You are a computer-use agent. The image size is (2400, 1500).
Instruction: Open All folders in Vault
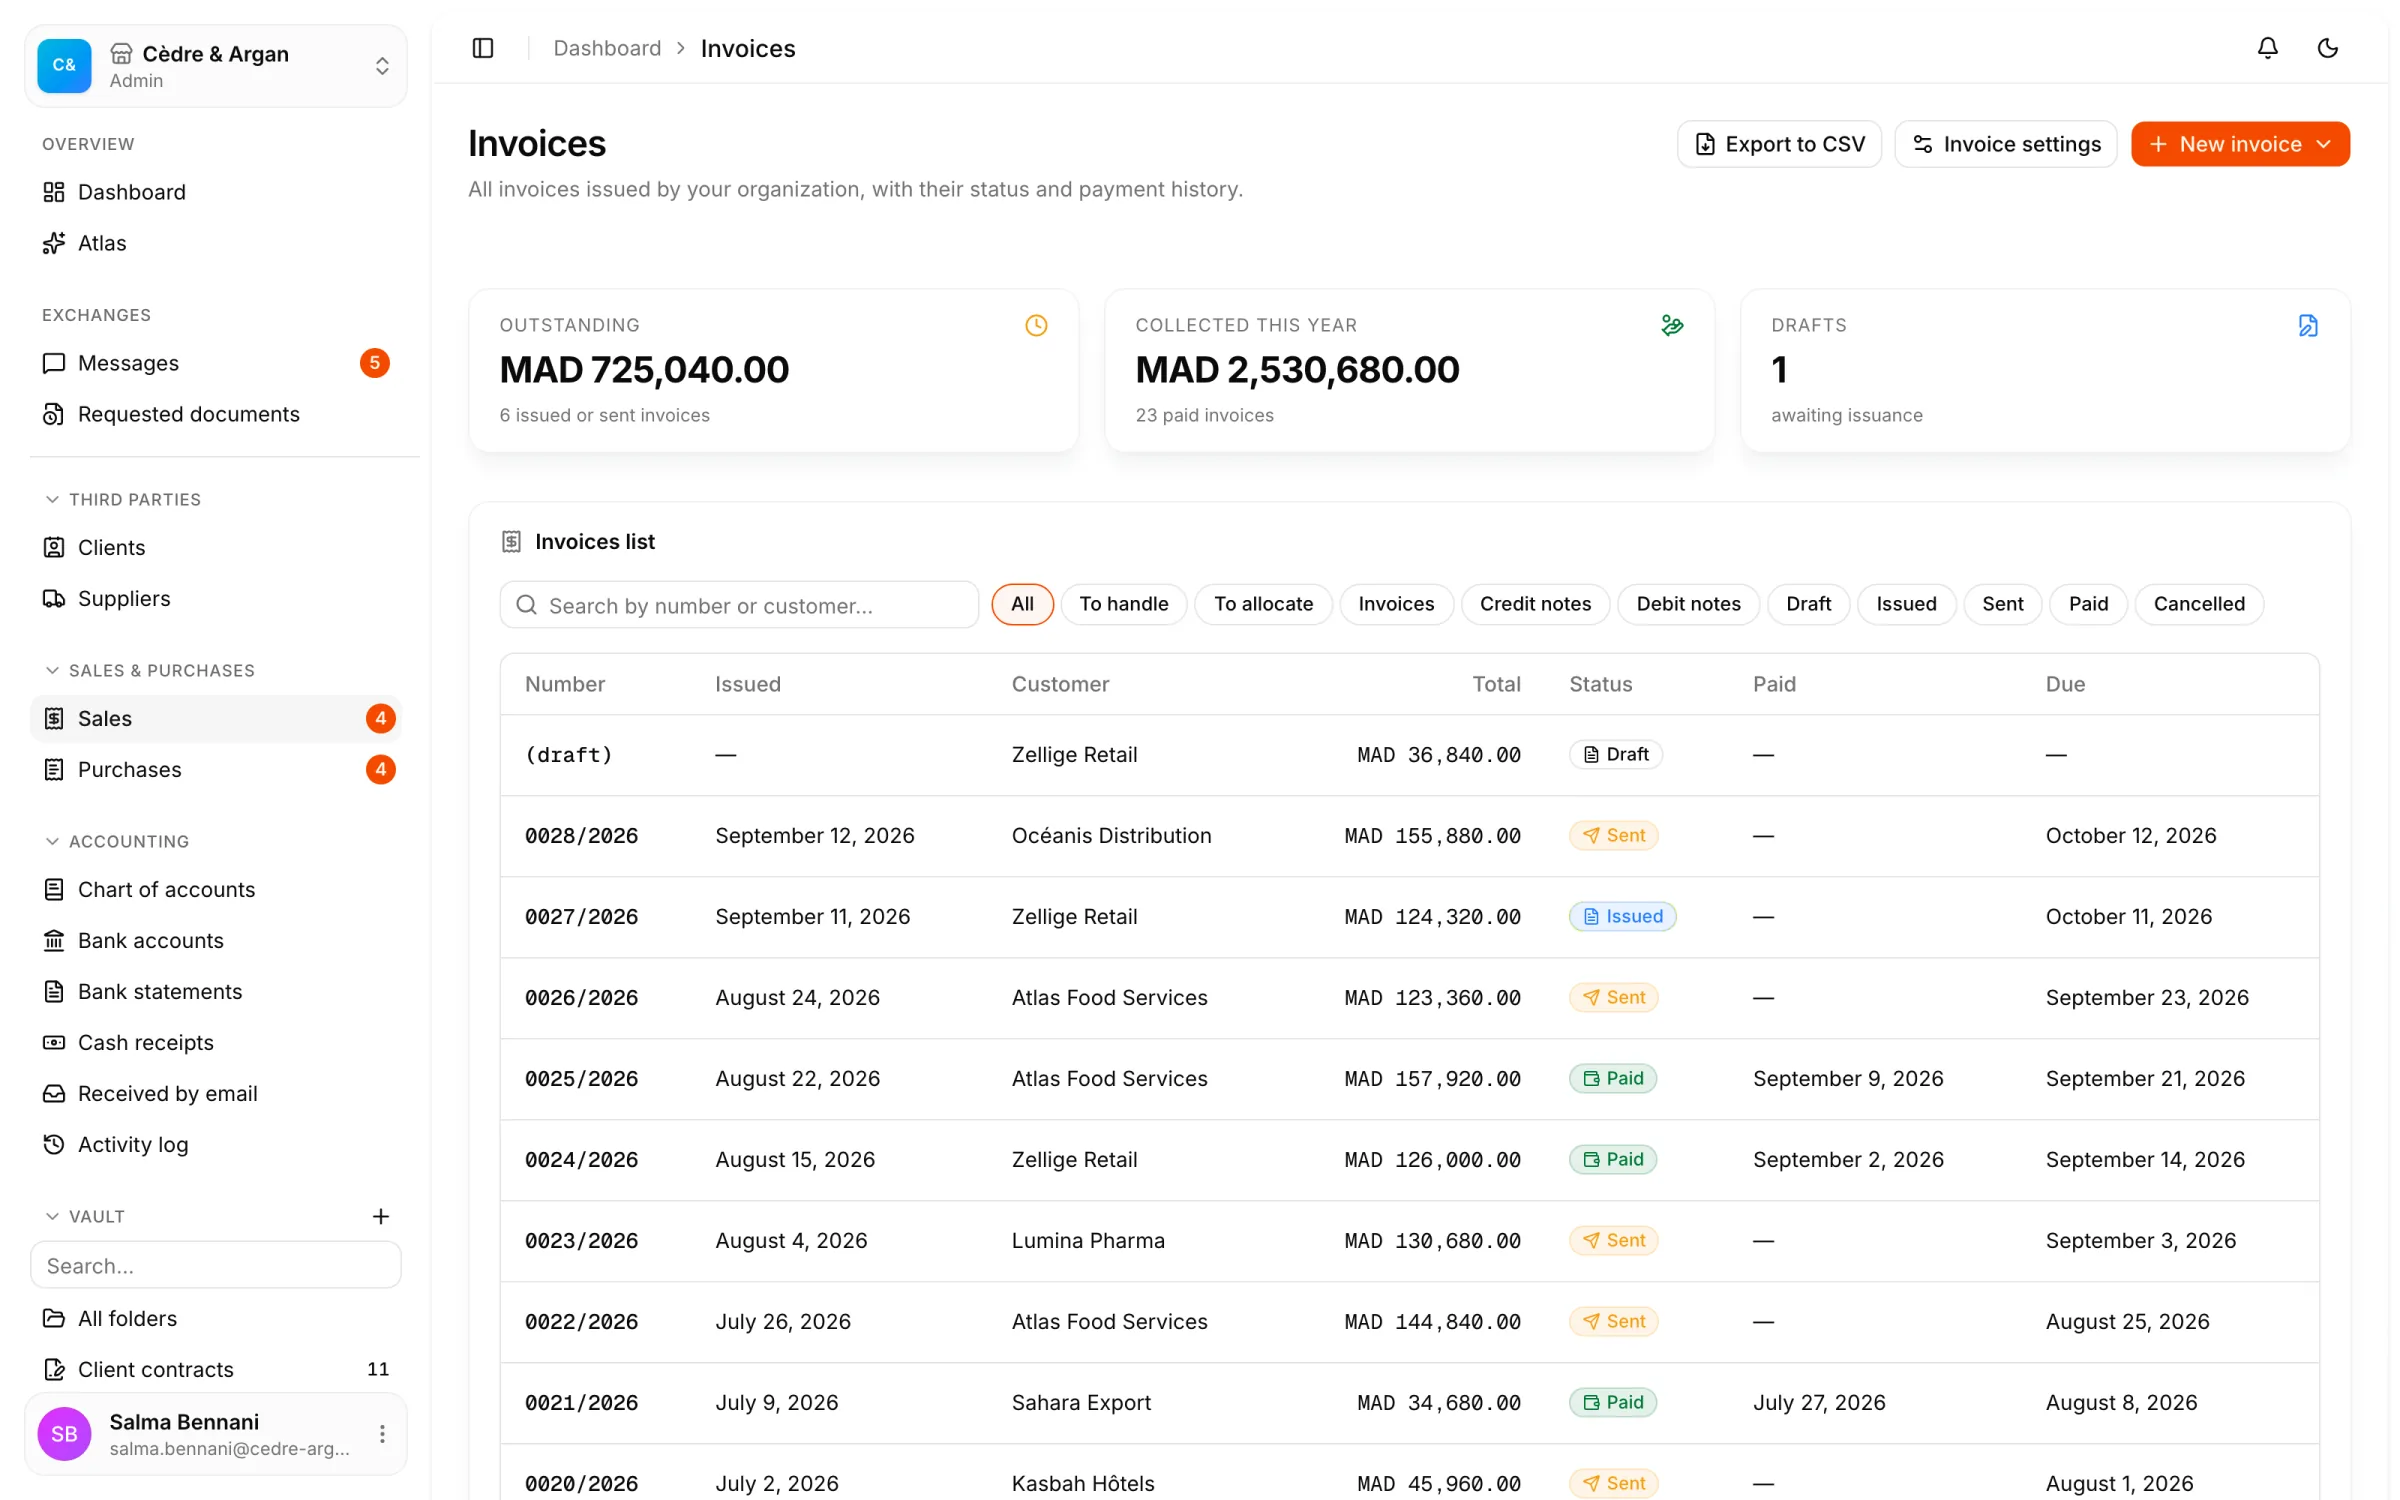(216, 1318)
